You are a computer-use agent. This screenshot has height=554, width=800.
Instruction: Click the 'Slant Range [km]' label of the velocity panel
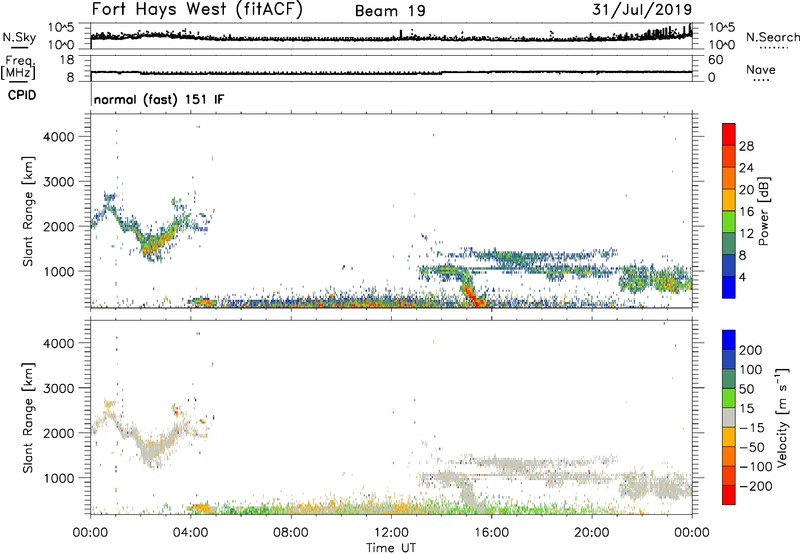coord(28,417)
